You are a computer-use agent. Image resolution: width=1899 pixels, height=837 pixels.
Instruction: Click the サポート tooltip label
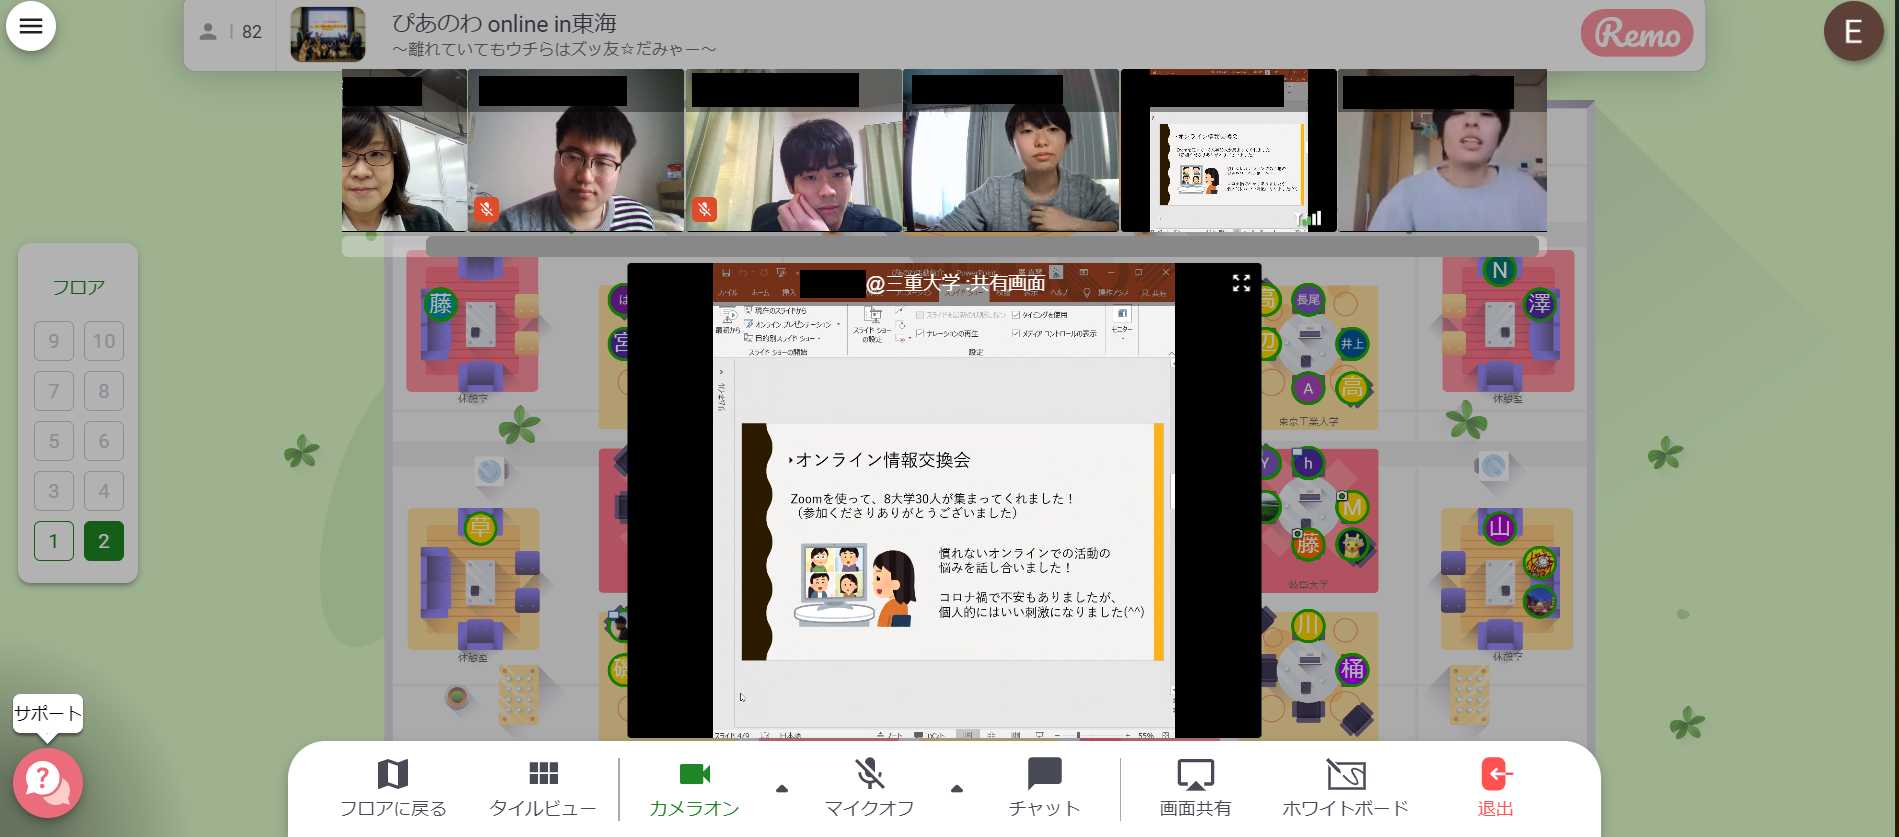point(48,714)
